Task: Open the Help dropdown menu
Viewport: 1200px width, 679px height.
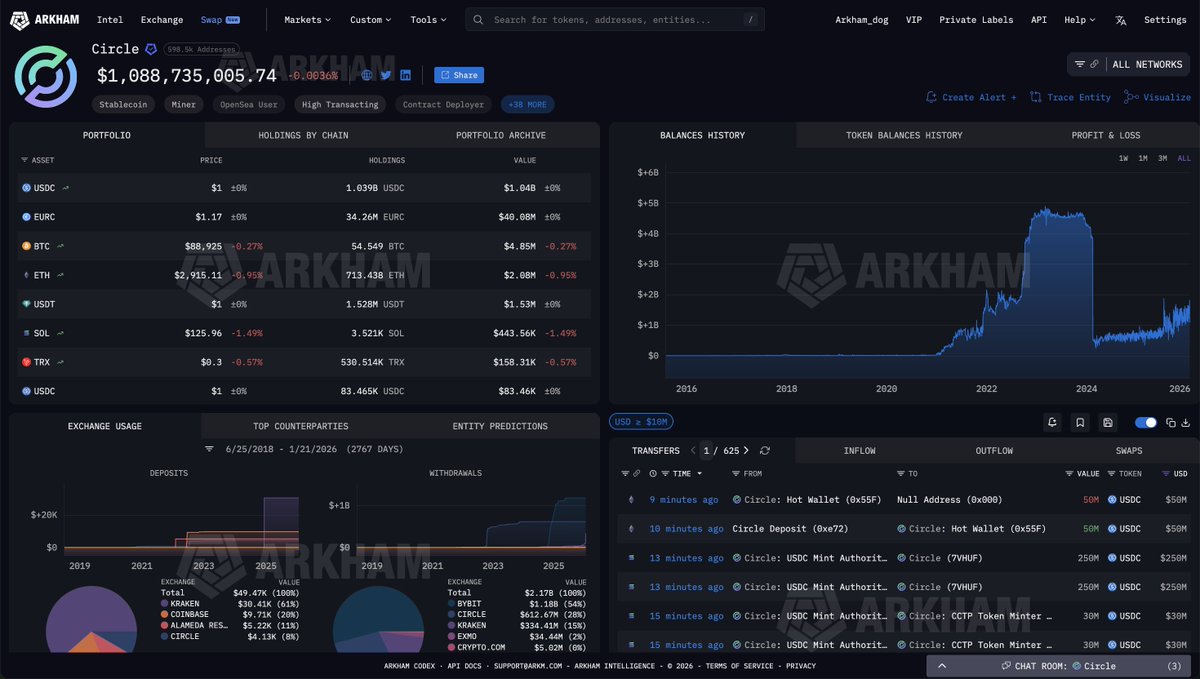Action: coord(1079,20)
